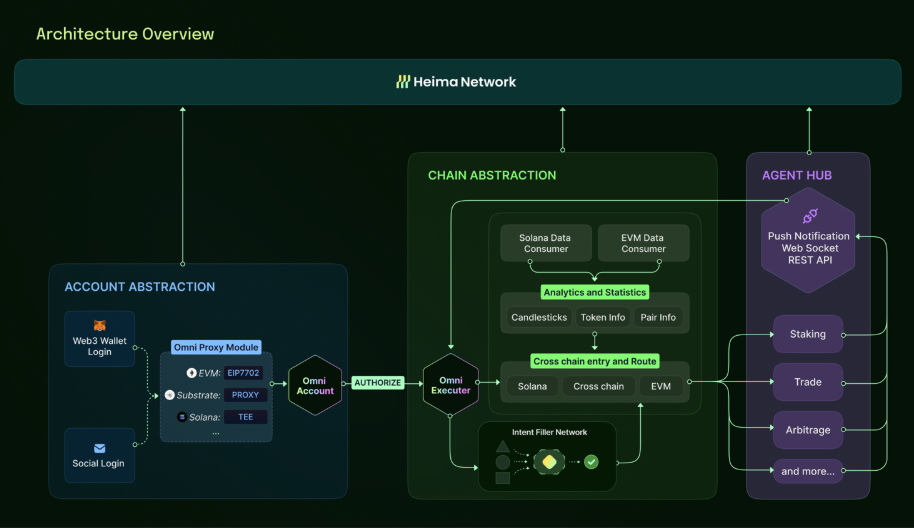Click the Solana chain icon beside TEE
Viewport: 914px width, 528px height.
[182, 417]
